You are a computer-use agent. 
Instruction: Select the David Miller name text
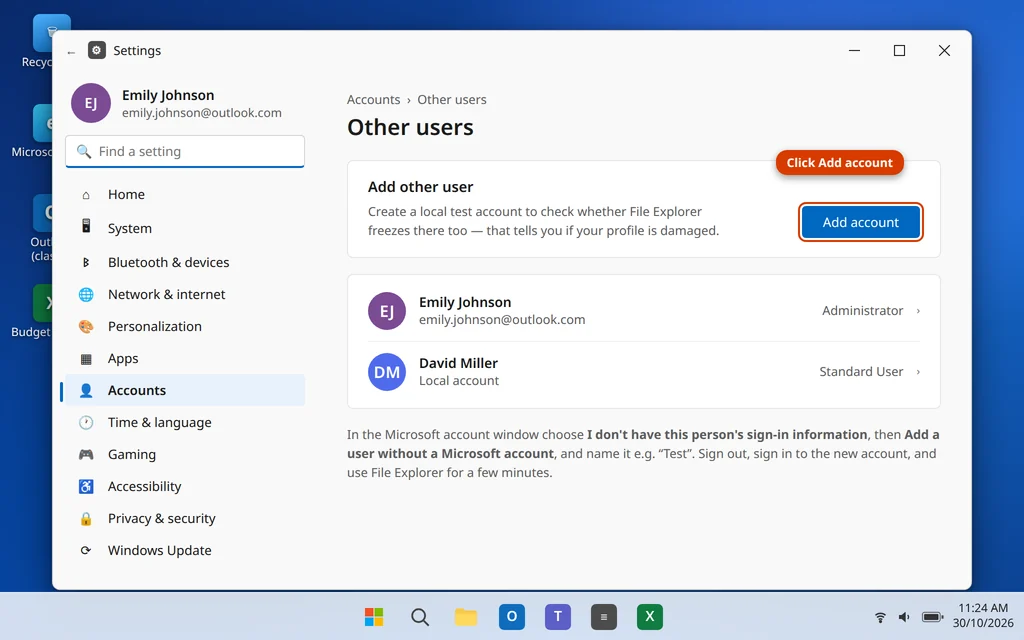(x=458, y=363)
